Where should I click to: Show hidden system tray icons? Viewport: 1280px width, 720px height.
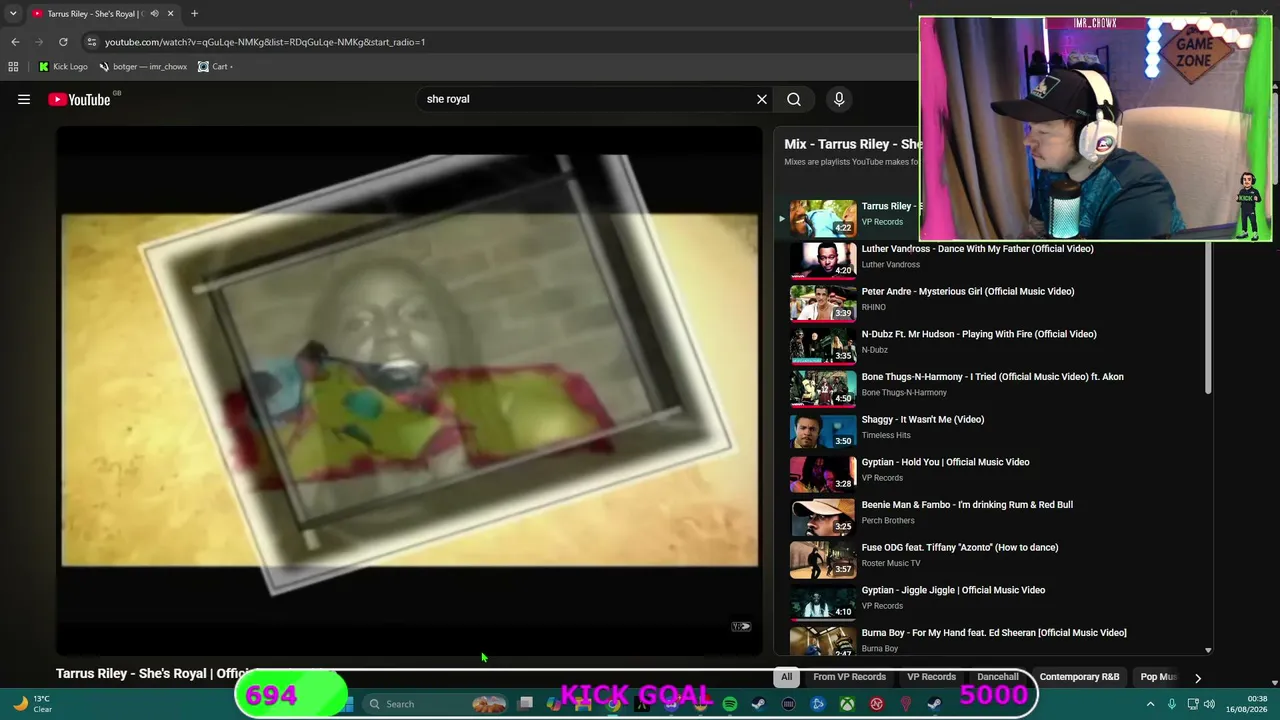pyautogui.click(x=1150, y=704)
